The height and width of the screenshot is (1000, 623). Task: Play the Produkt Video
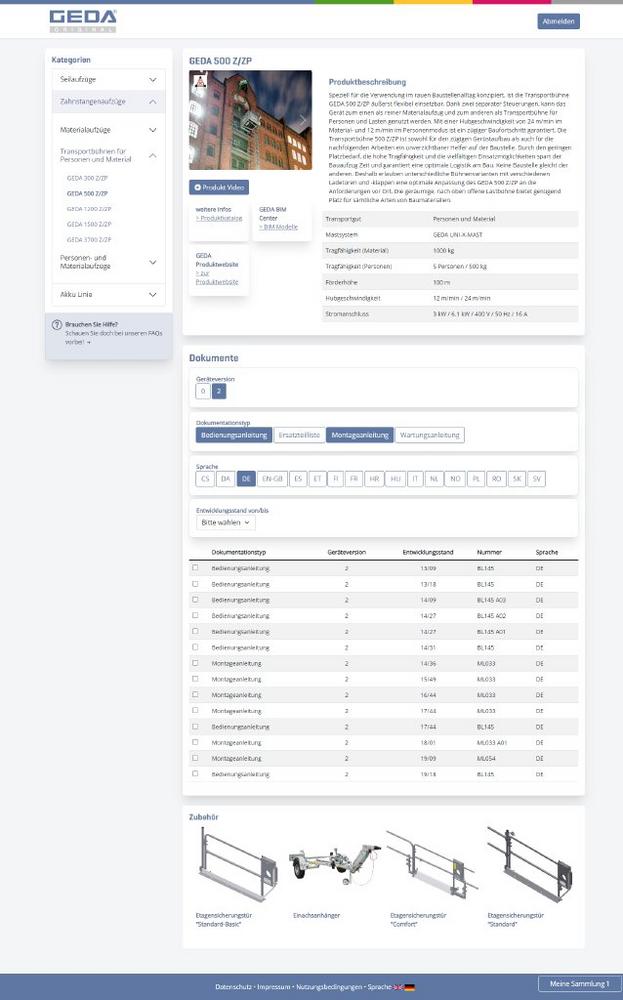[x=219, y=188]
